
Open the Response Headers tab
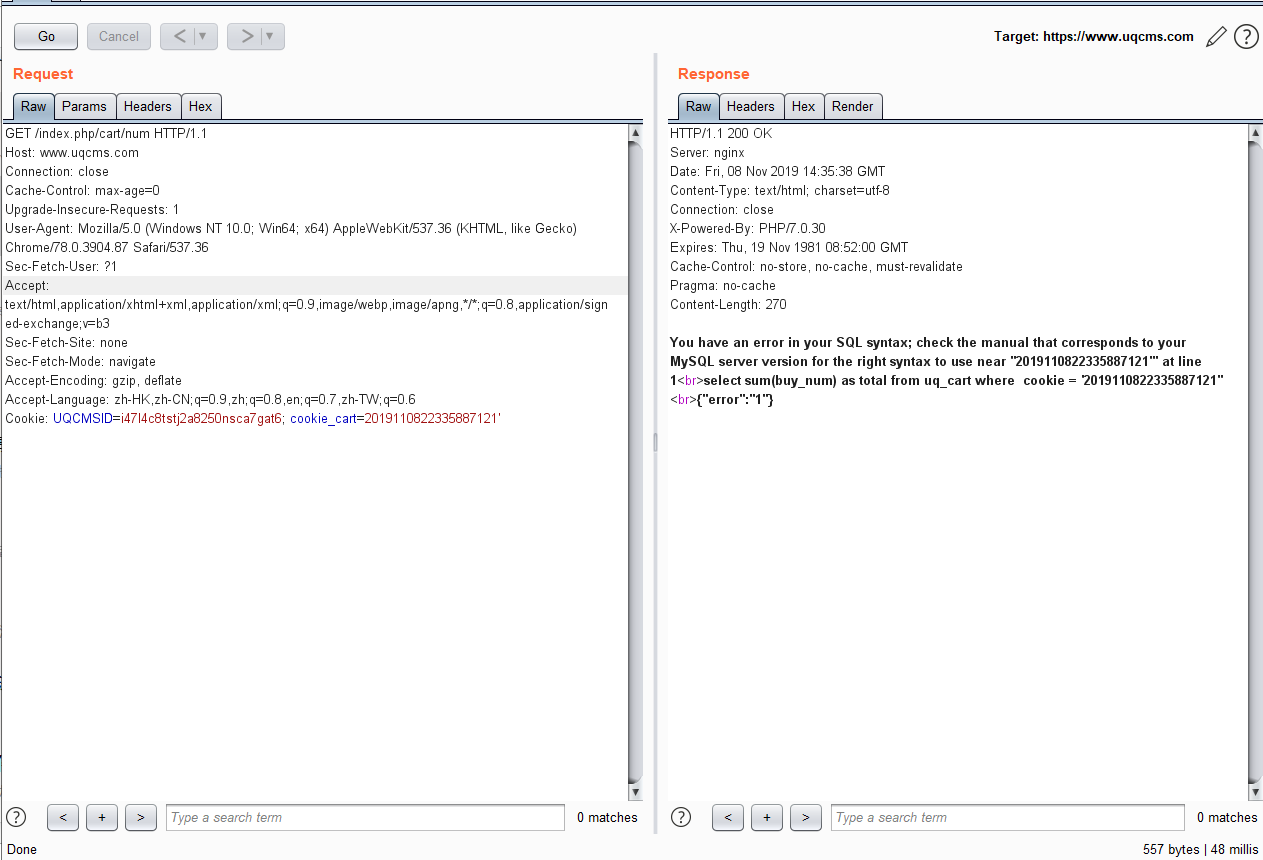[751, 106]
